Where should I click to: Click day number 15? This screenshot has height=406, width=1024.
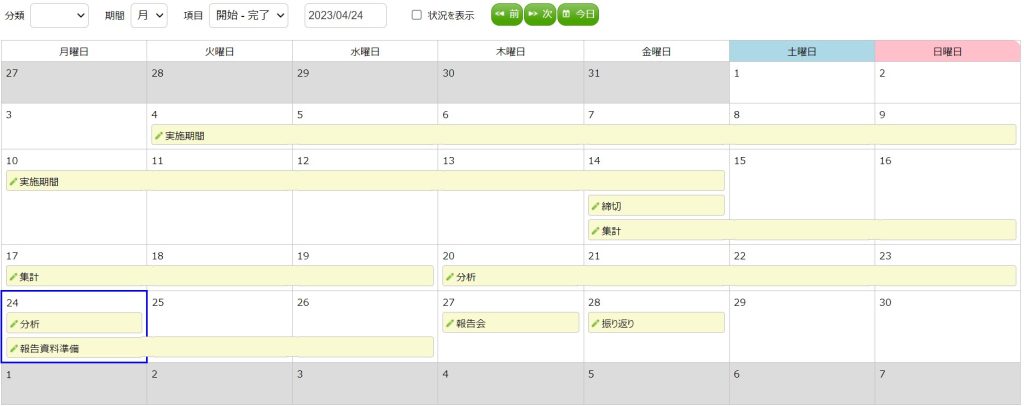739,161
